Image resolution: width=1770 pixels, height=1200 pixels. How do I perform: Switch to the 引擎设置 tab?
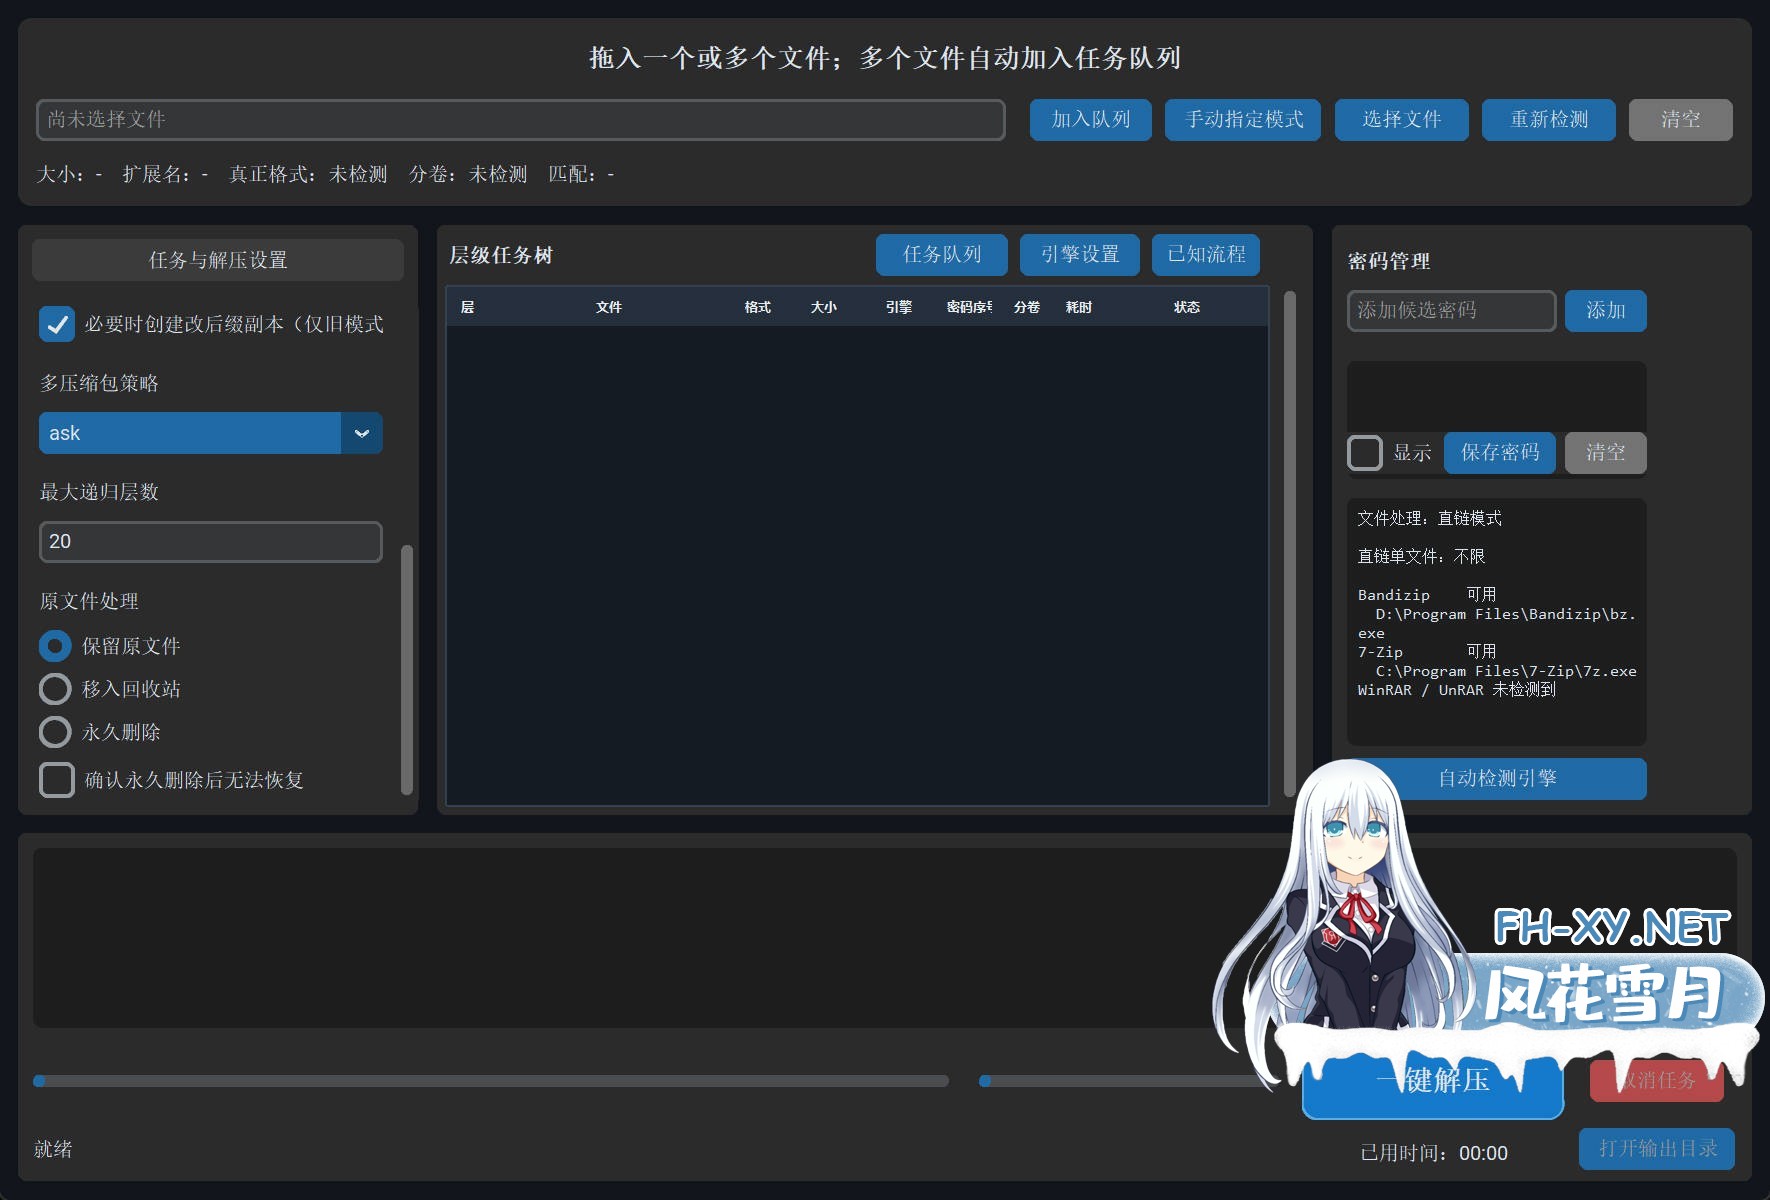coord(1080,255)
